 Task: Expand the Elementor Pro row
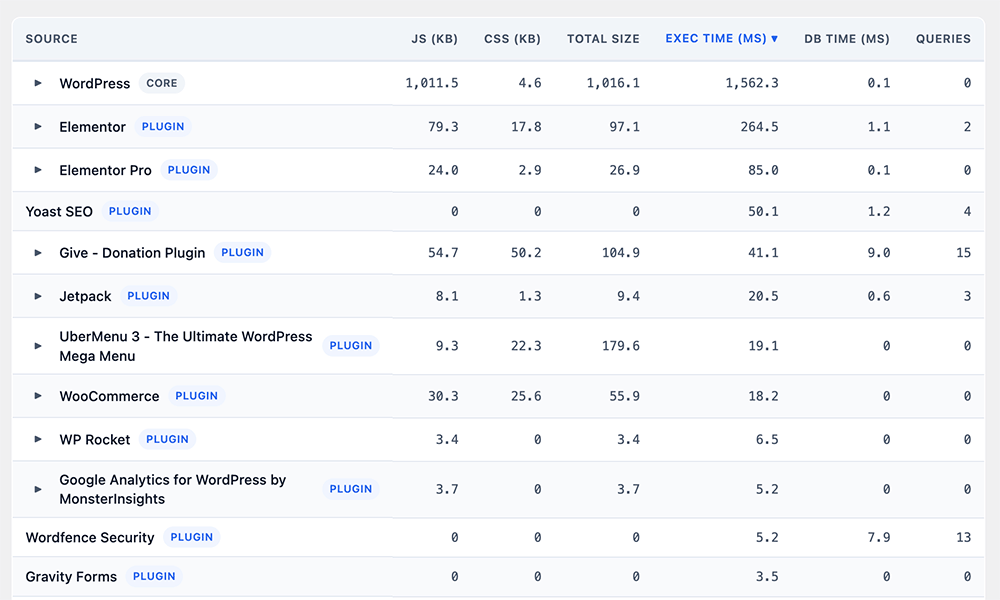point(38,170)
